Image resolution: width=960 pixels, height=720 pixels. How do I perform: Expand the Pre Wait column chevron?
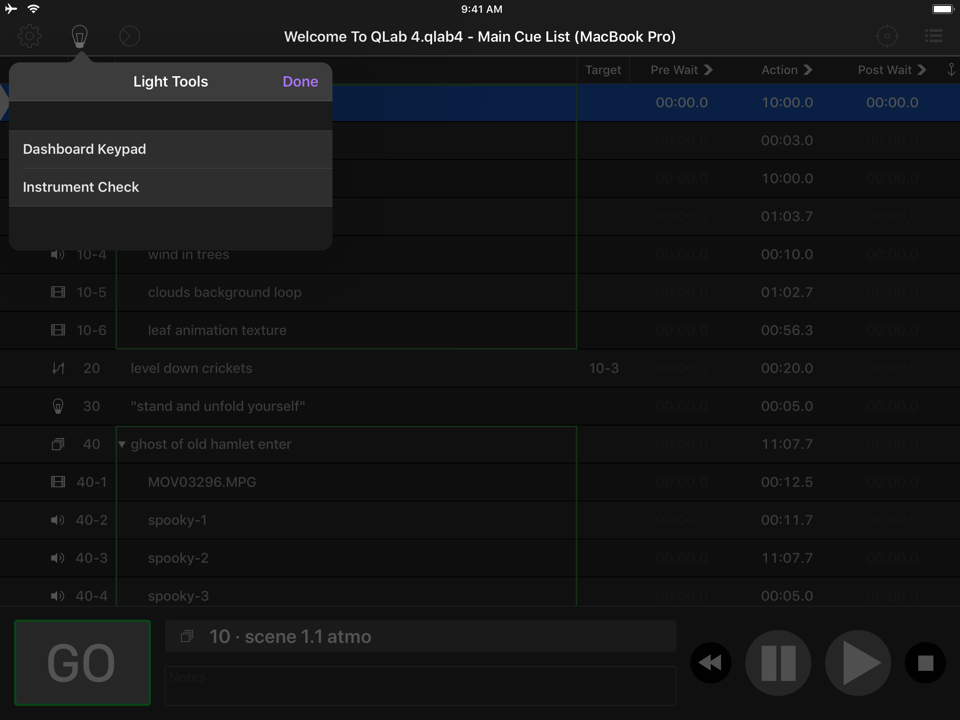click(708, 70)
